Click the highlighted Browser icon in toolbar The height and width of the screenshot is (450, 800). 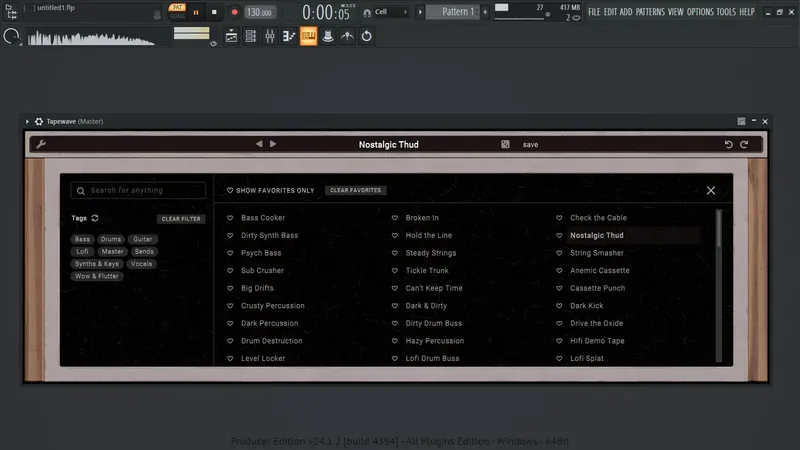click(308, 36)
